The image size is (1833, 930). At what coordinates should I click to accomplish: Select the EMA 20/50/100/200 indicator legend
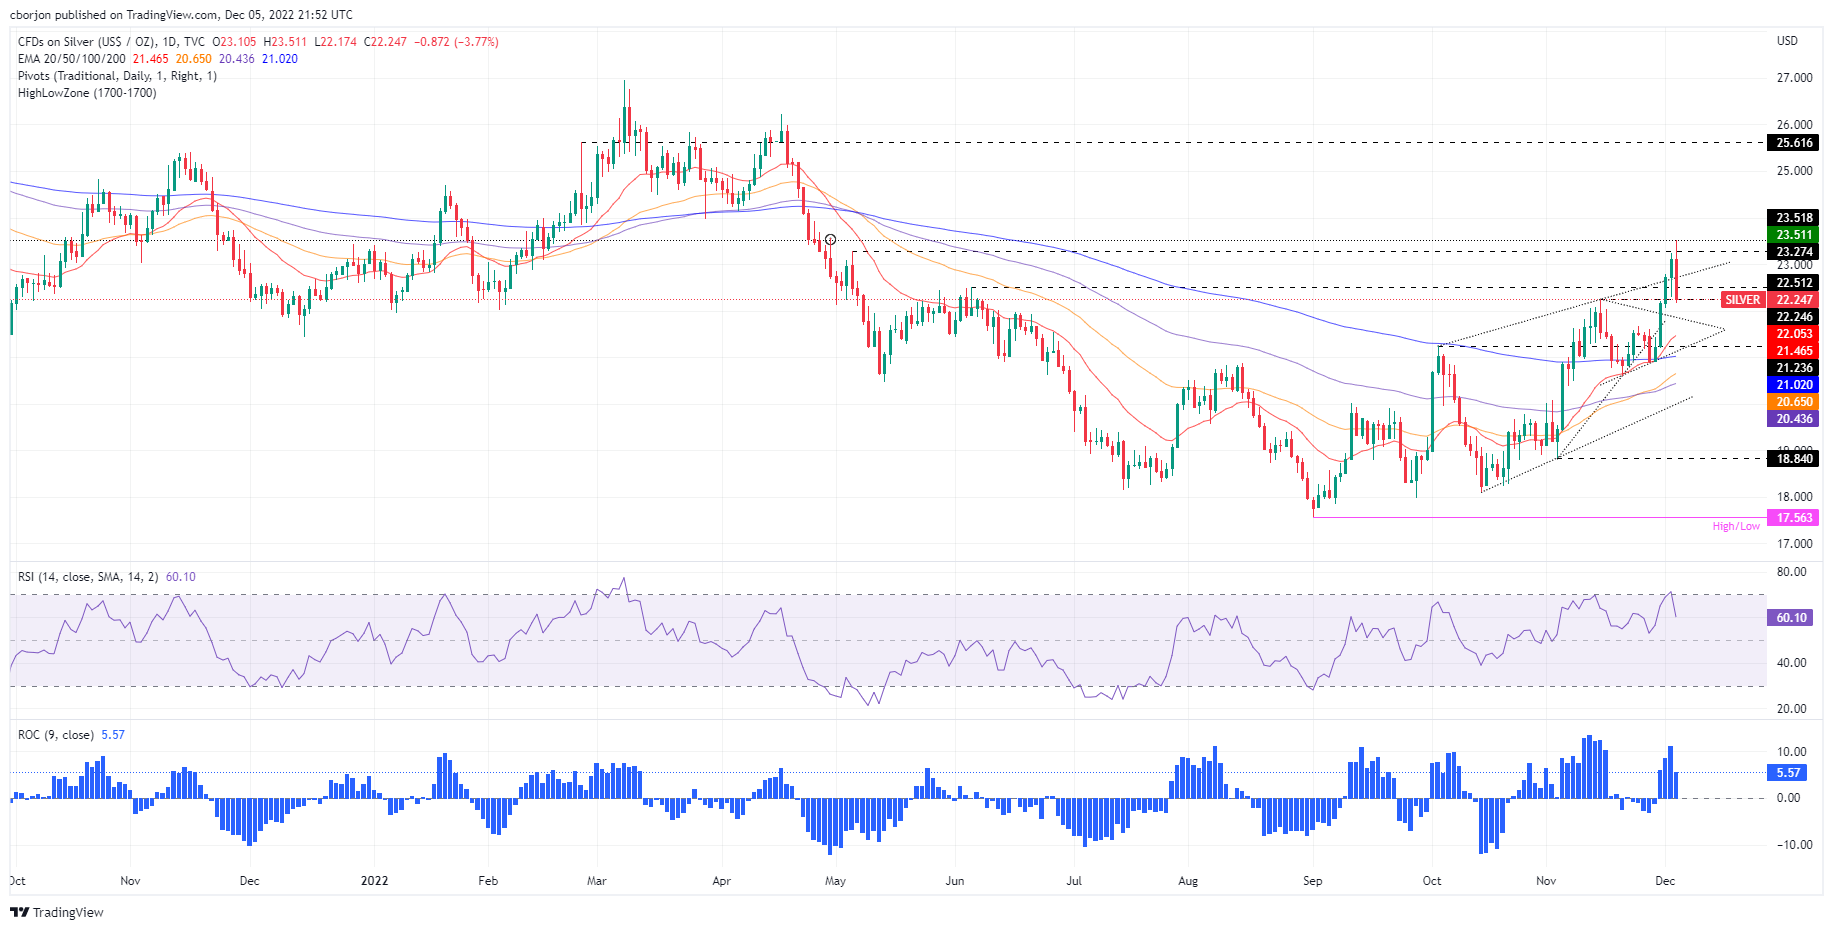[x=72, y=59]
